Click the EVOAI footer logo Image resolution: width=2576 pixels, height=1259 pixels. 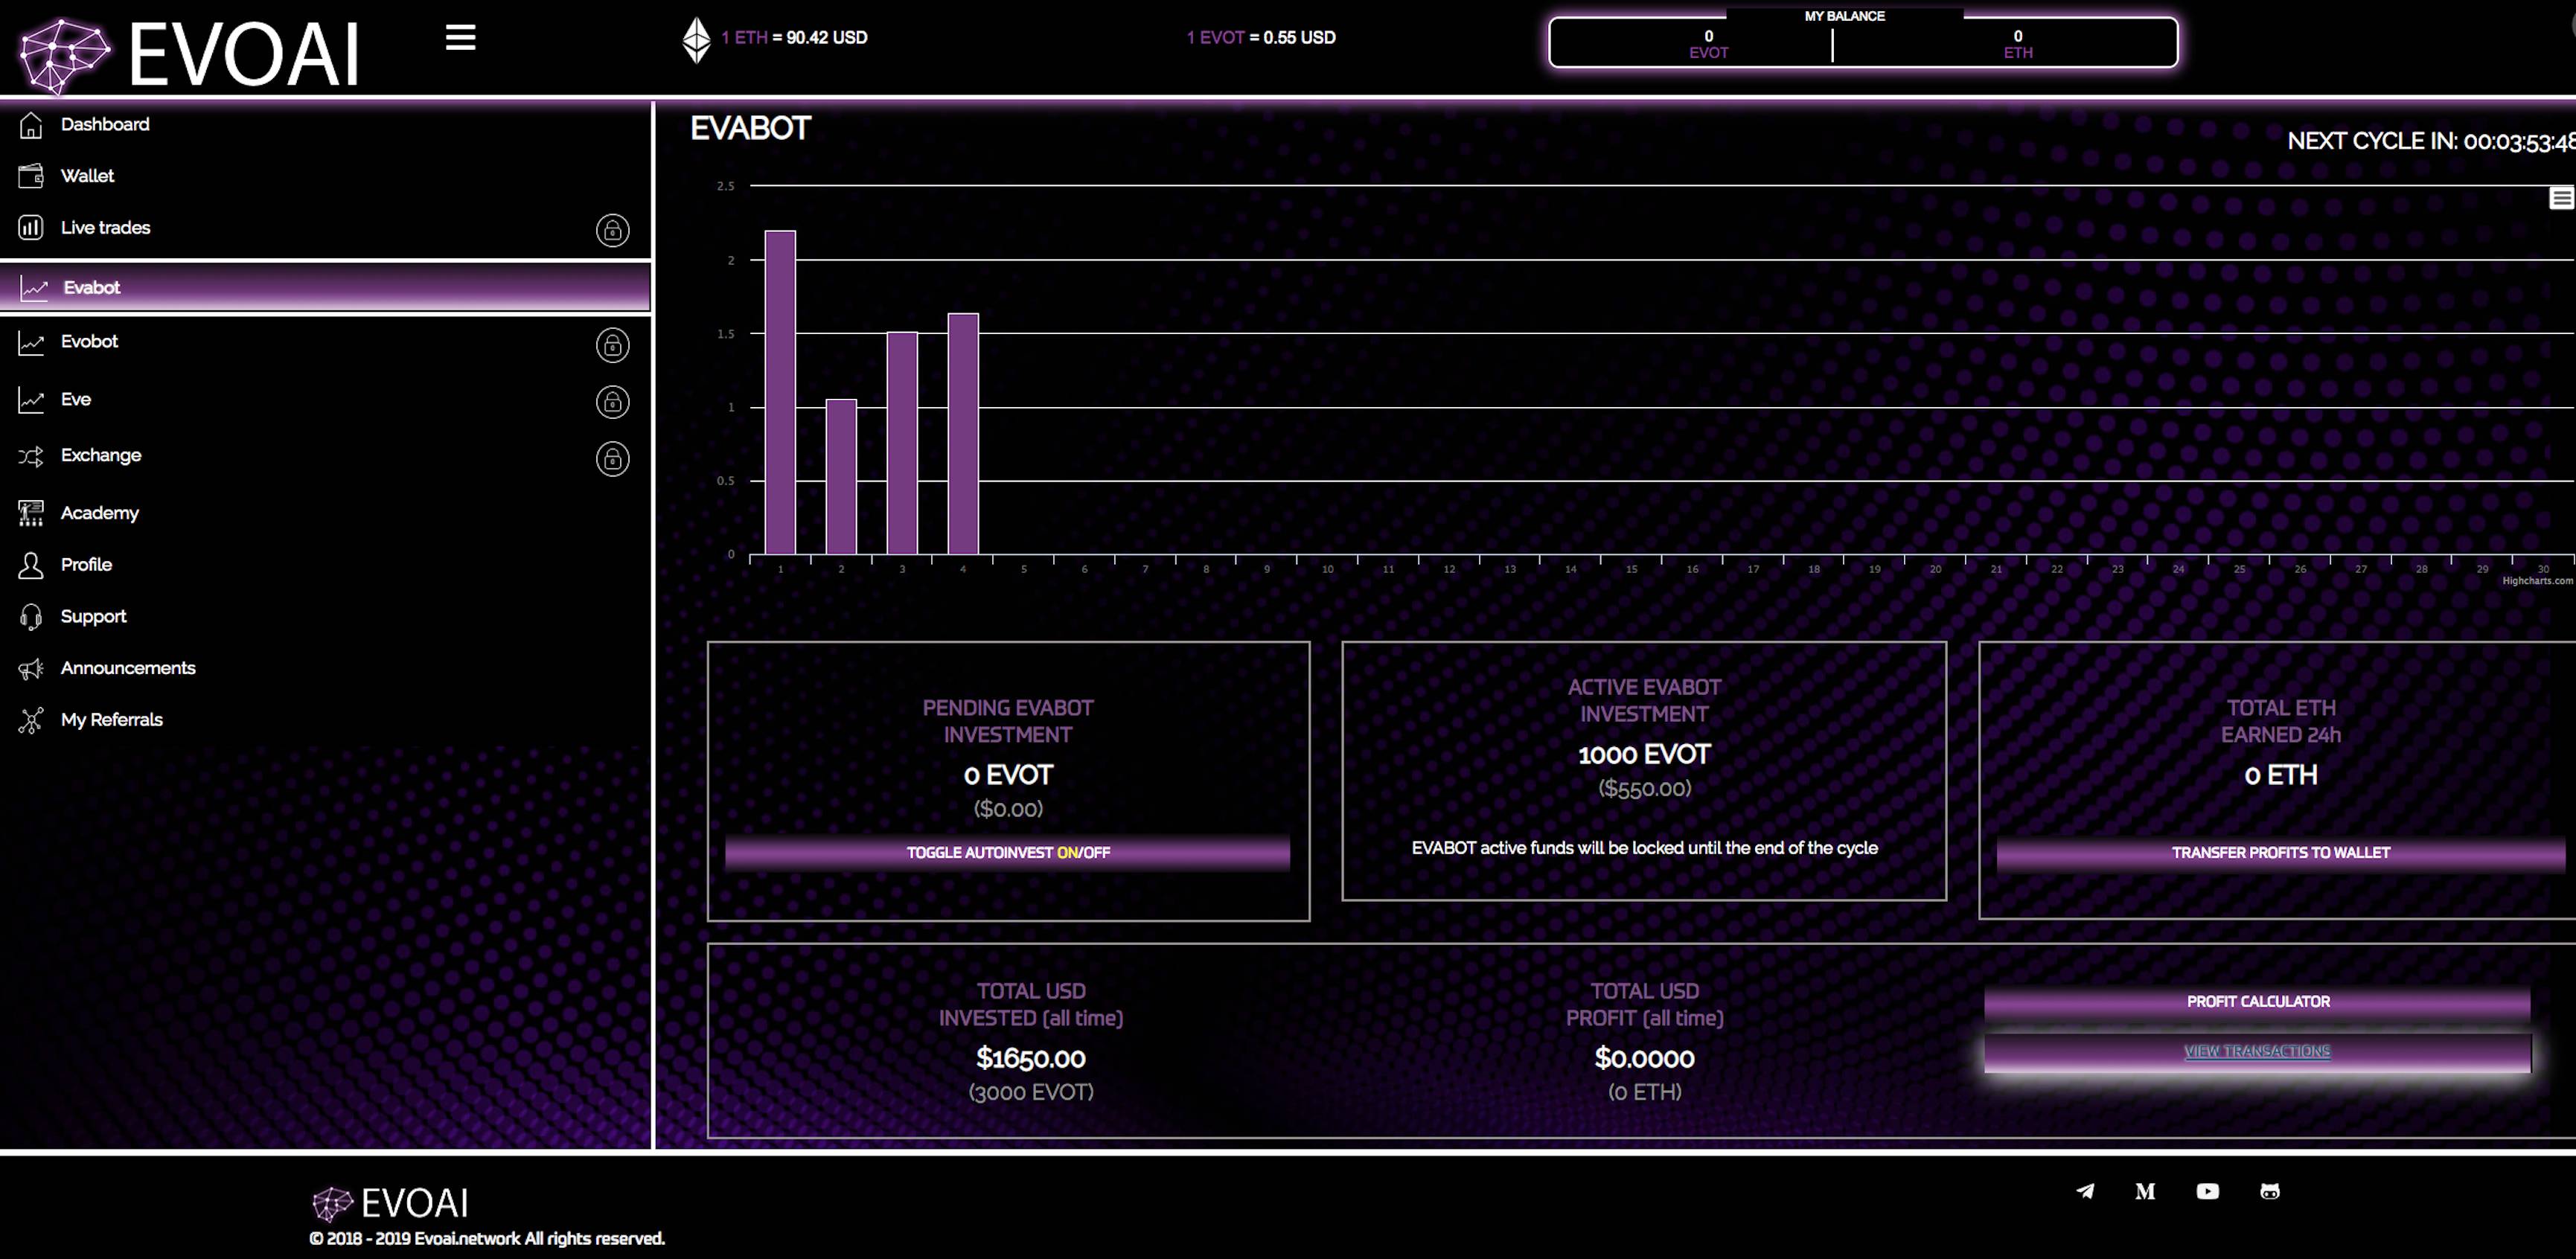(390, 1203)
